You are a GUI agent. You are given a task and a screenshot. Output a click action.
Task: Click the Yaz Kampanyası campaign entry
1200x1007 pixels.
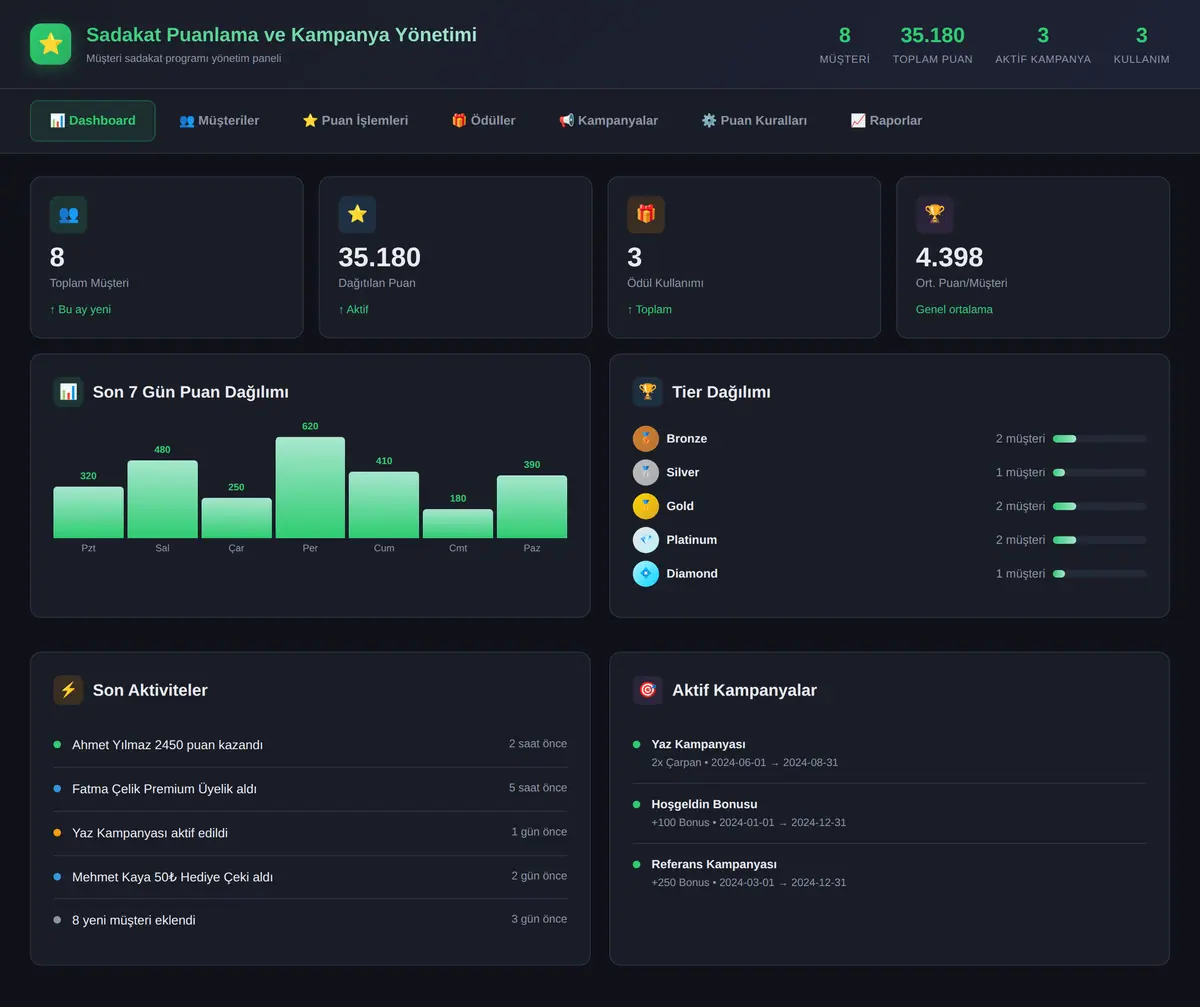point(890,753)
